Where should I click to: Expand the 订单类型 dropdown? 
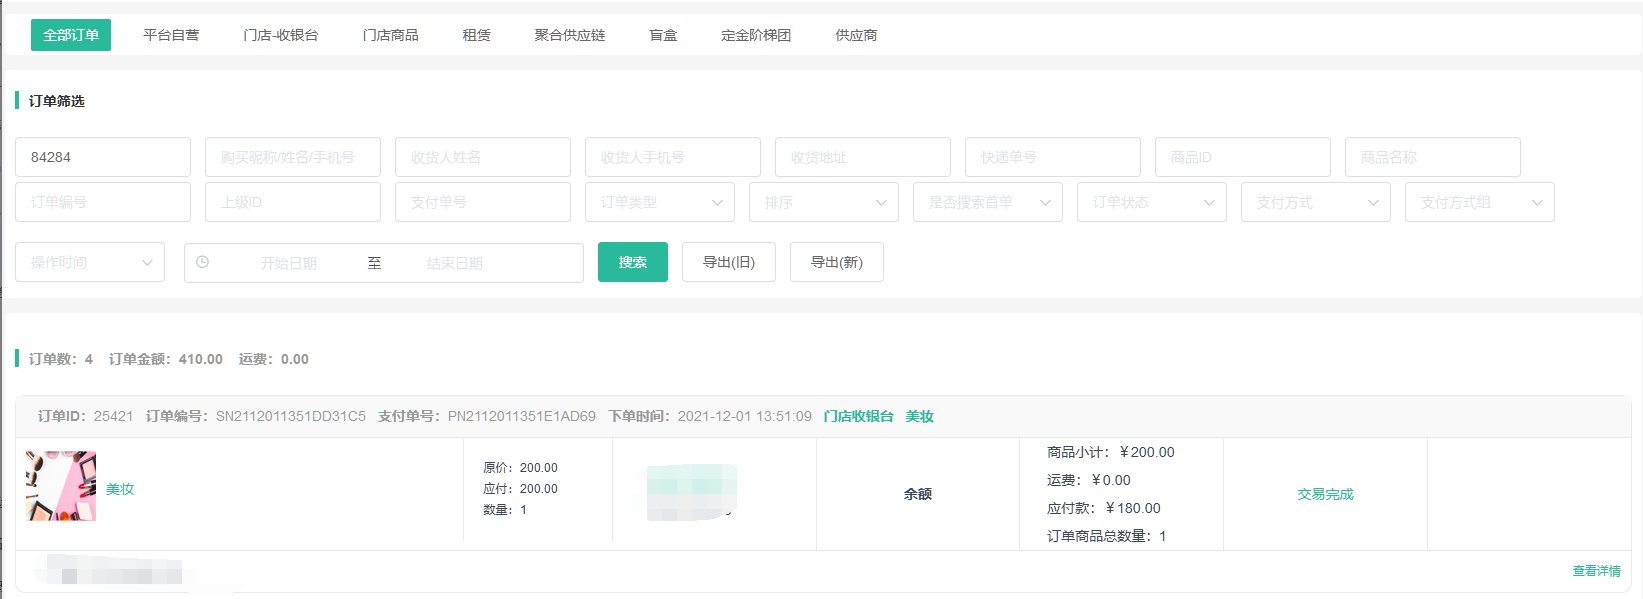(659, 202)
